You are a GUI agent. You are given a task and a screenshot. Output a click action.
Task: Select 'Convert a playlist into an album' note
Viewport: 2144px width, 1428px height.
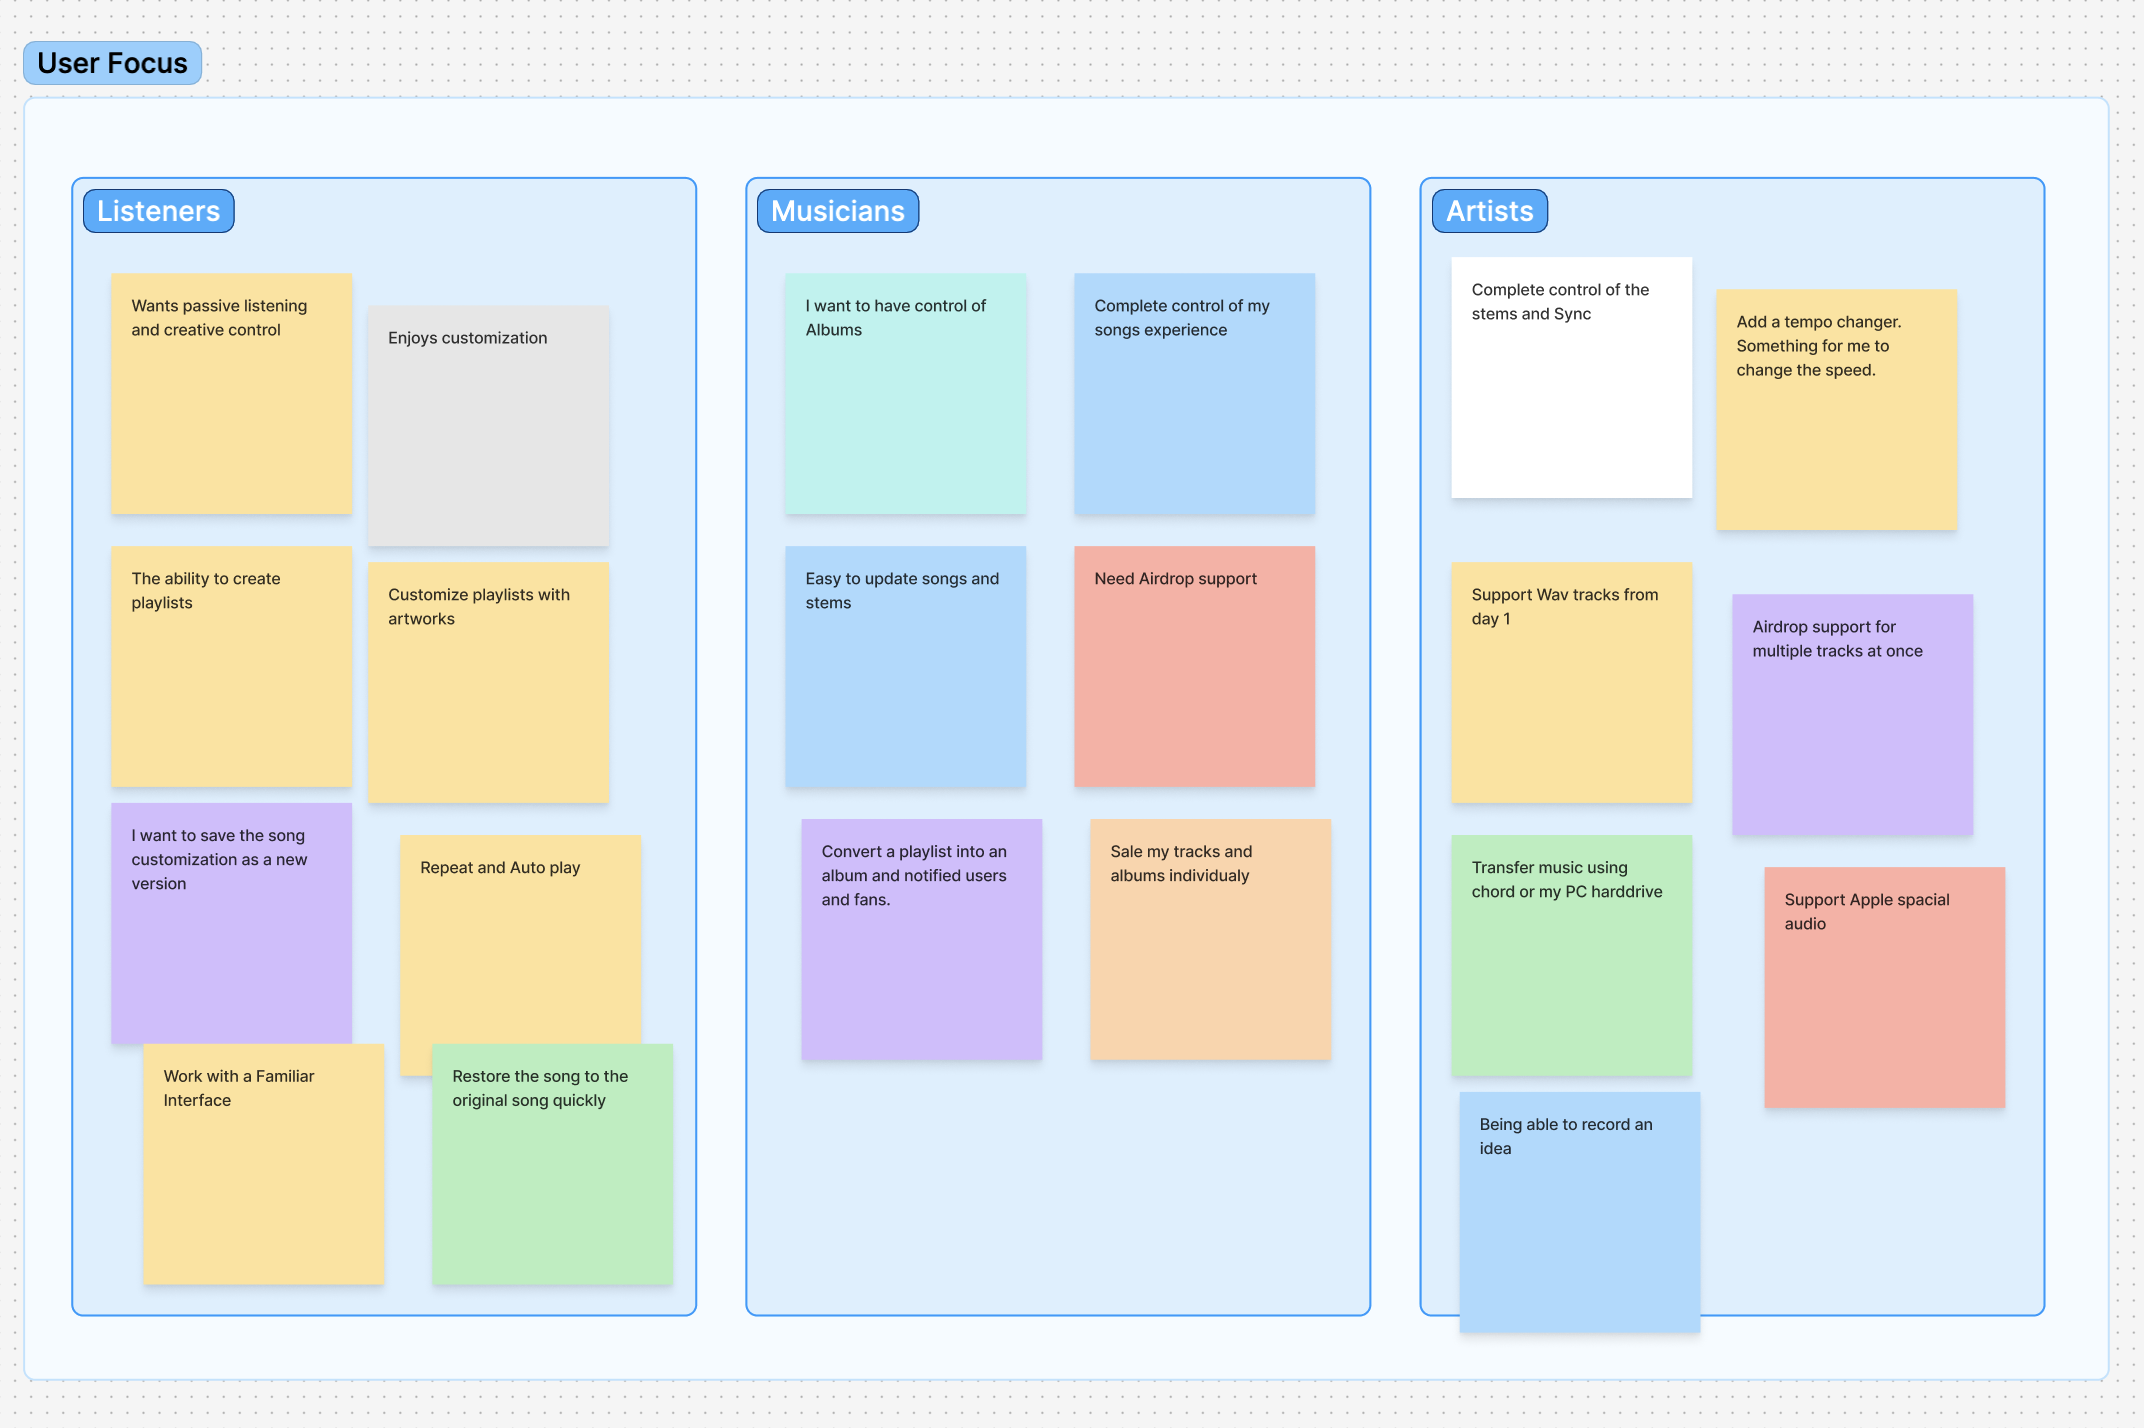[x=921, y=939]
